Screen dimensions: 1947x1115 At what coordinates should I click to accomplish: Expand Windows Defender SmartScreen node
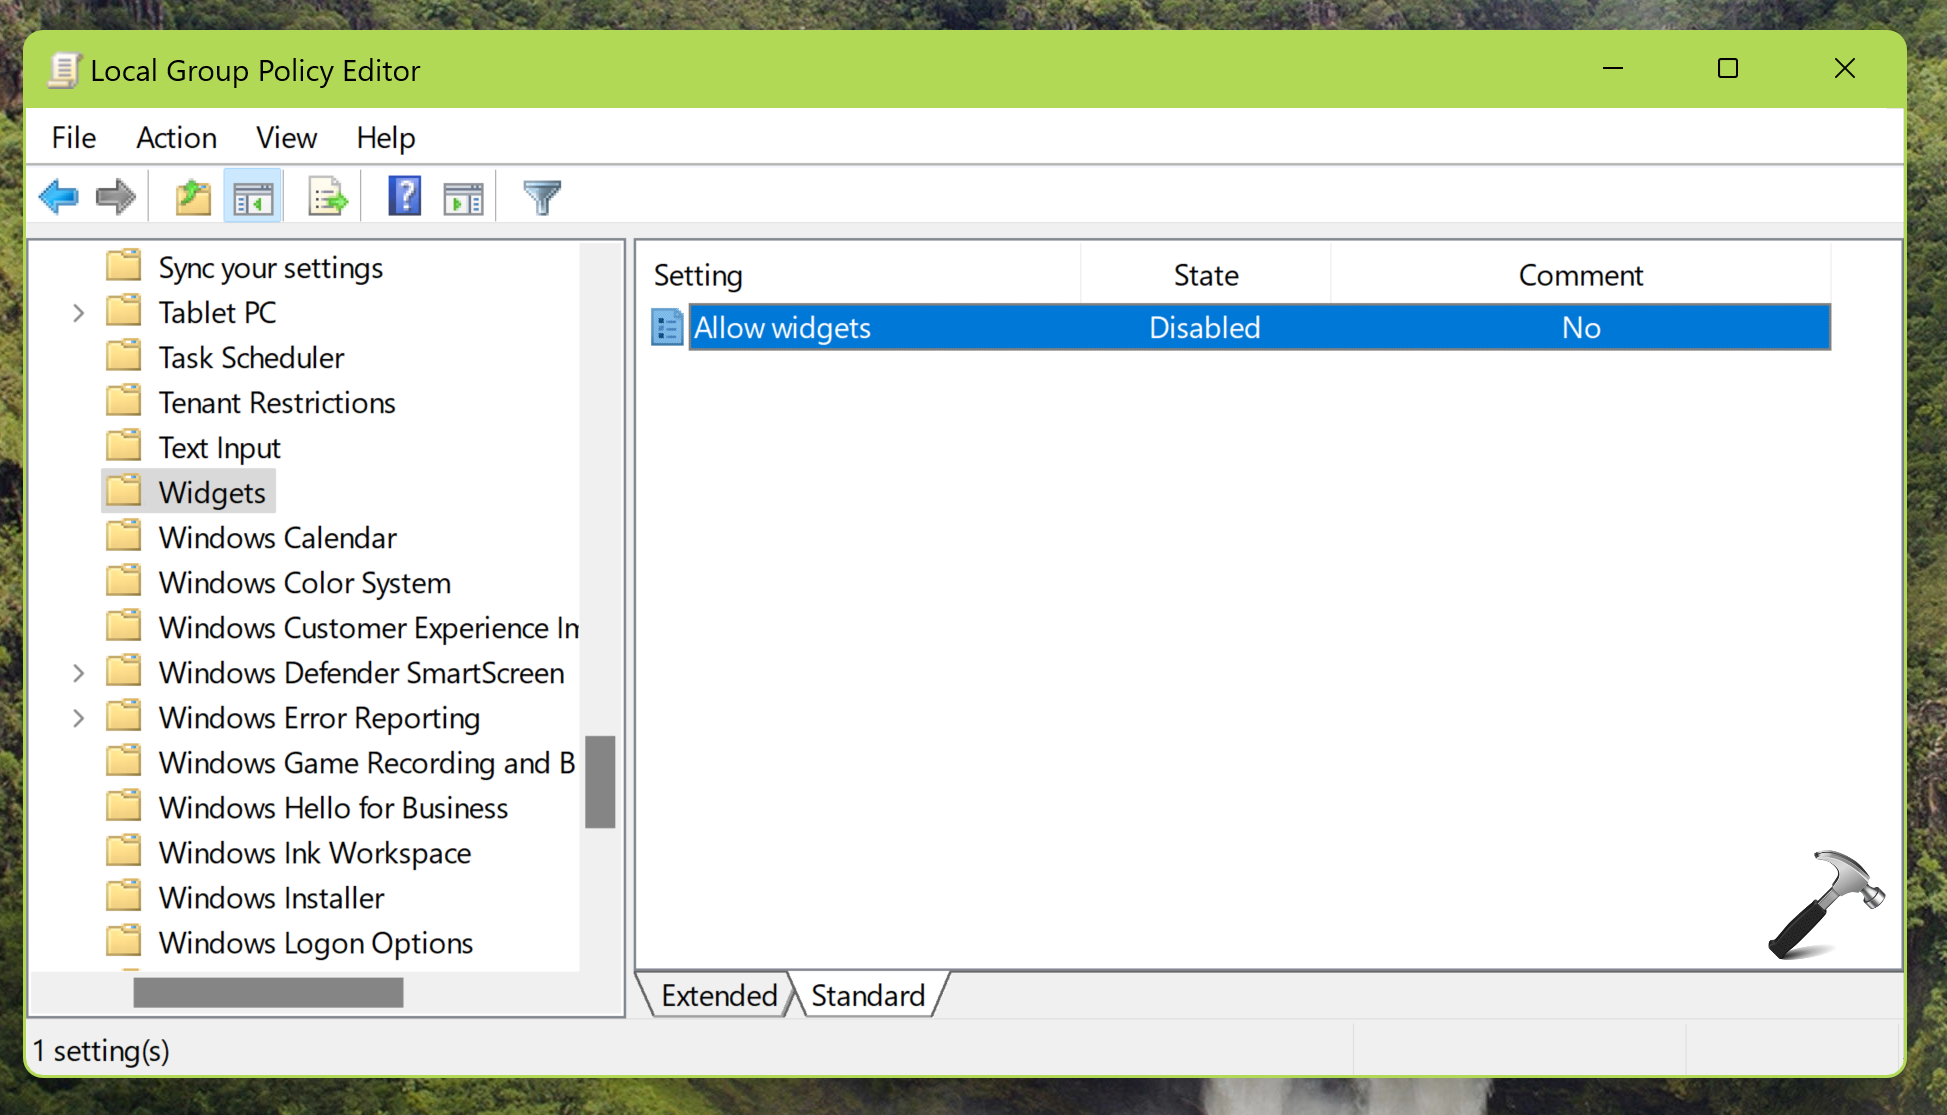(x=79, y=673)
